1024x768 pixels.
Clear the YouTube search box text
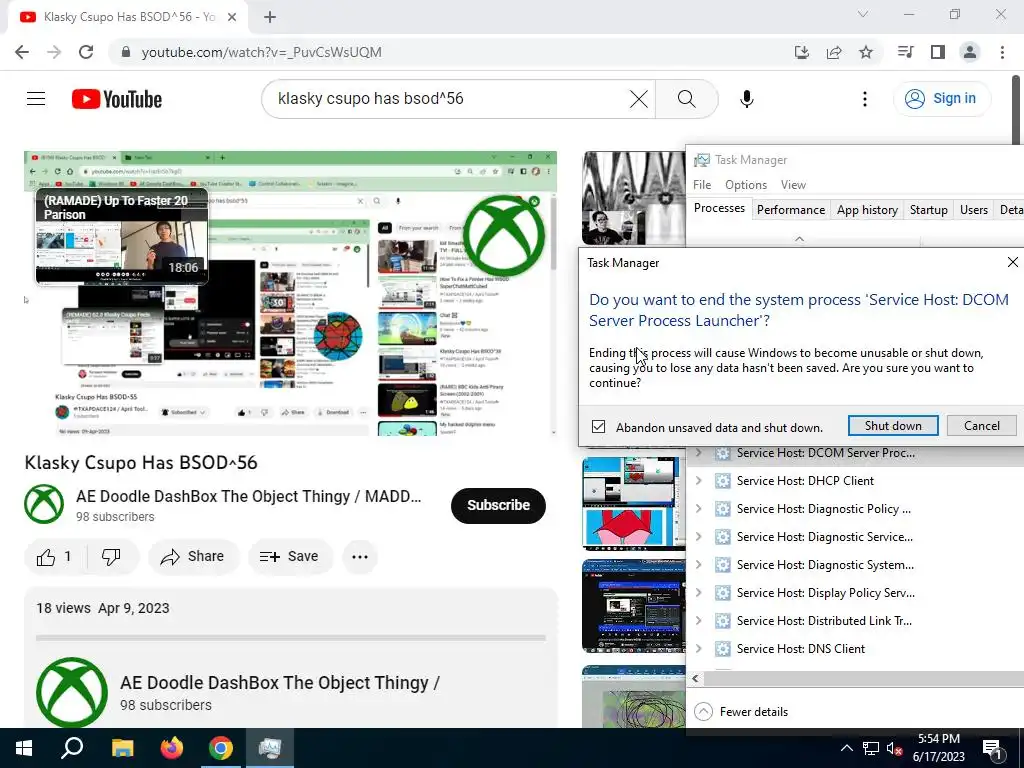[x=638, y=99]
